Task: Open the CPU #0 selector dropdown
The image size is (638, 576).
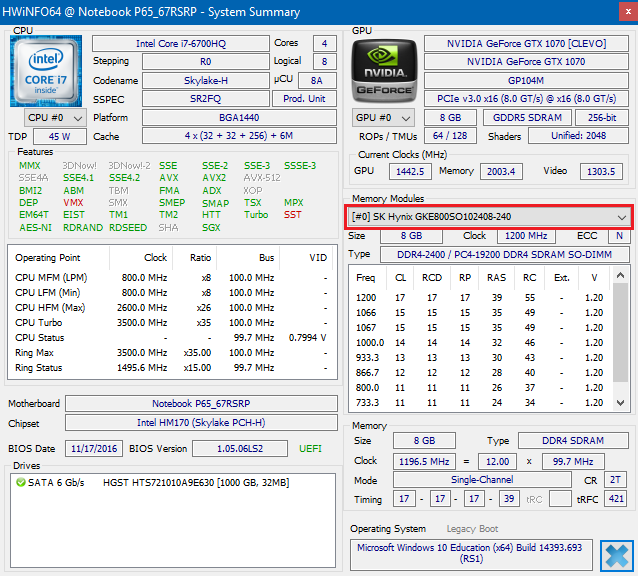Action: pos(55,118)
